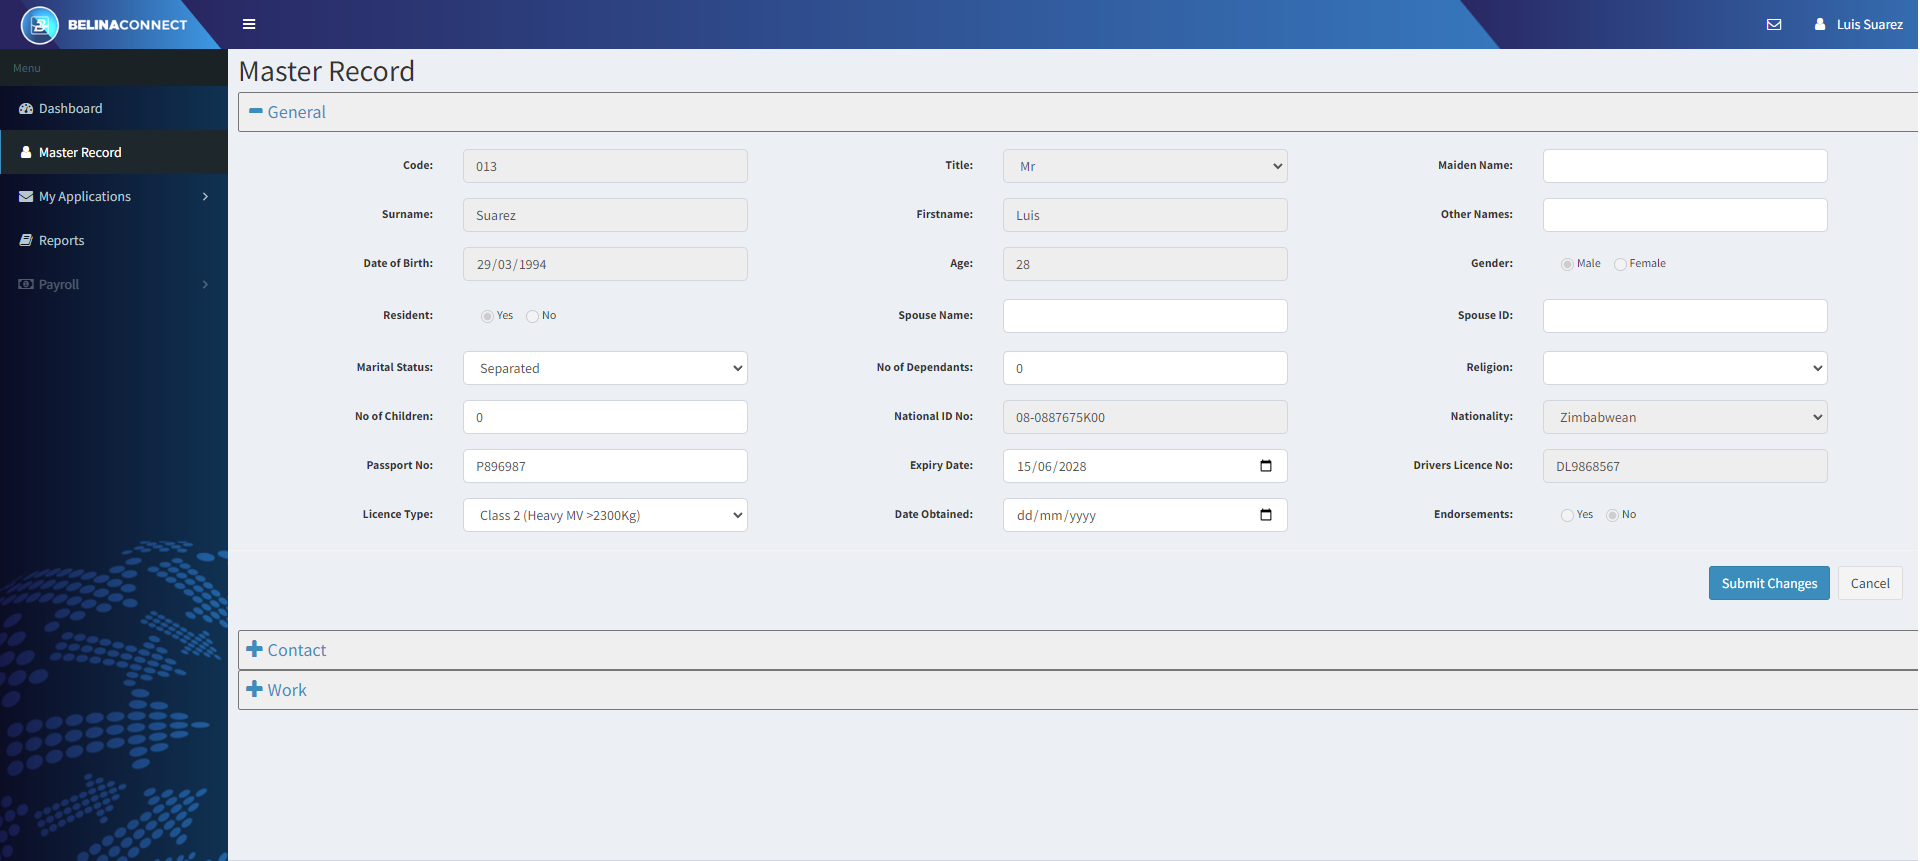
Task: Open the Marital Status dropdown
Action: click(x=605, y=368)
